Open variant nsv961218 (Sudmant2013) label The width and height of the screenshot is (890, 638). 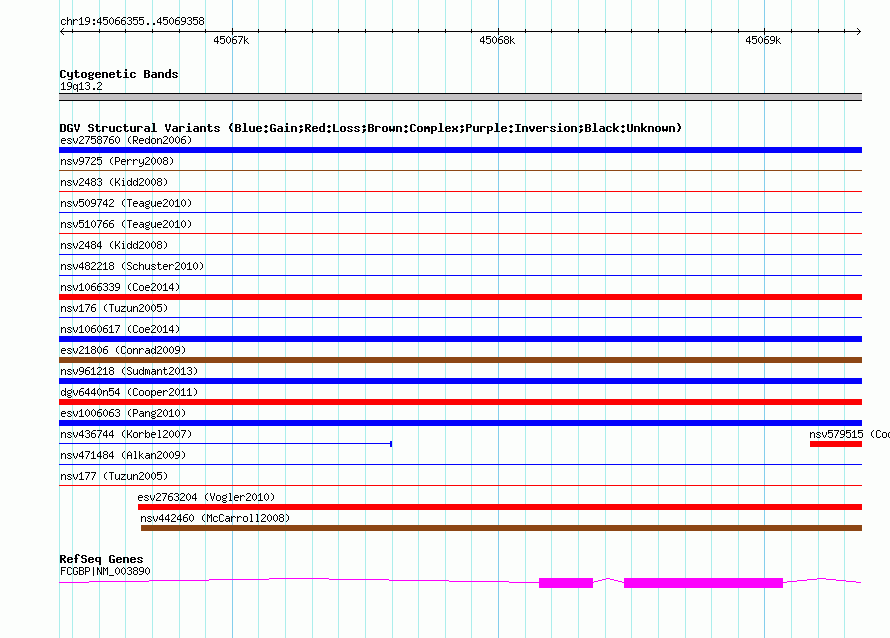point(129,371)
